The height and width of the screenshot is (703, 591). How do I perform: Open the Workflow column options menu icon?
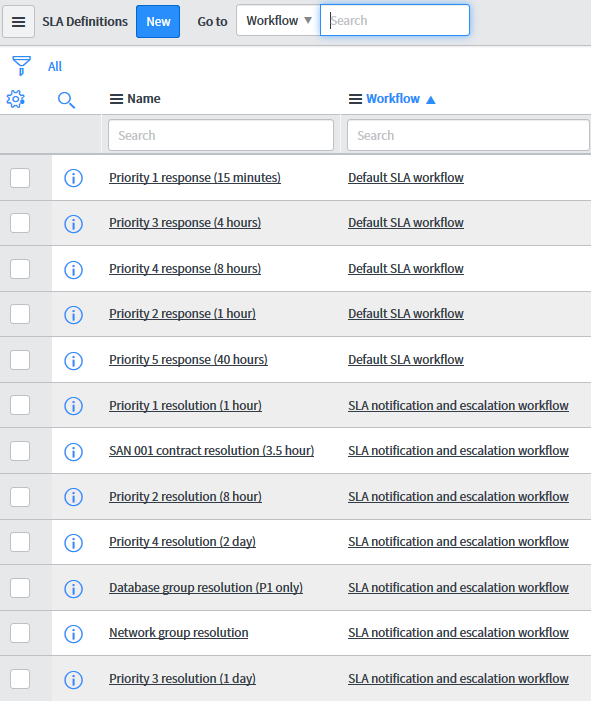tap(355, 99)
